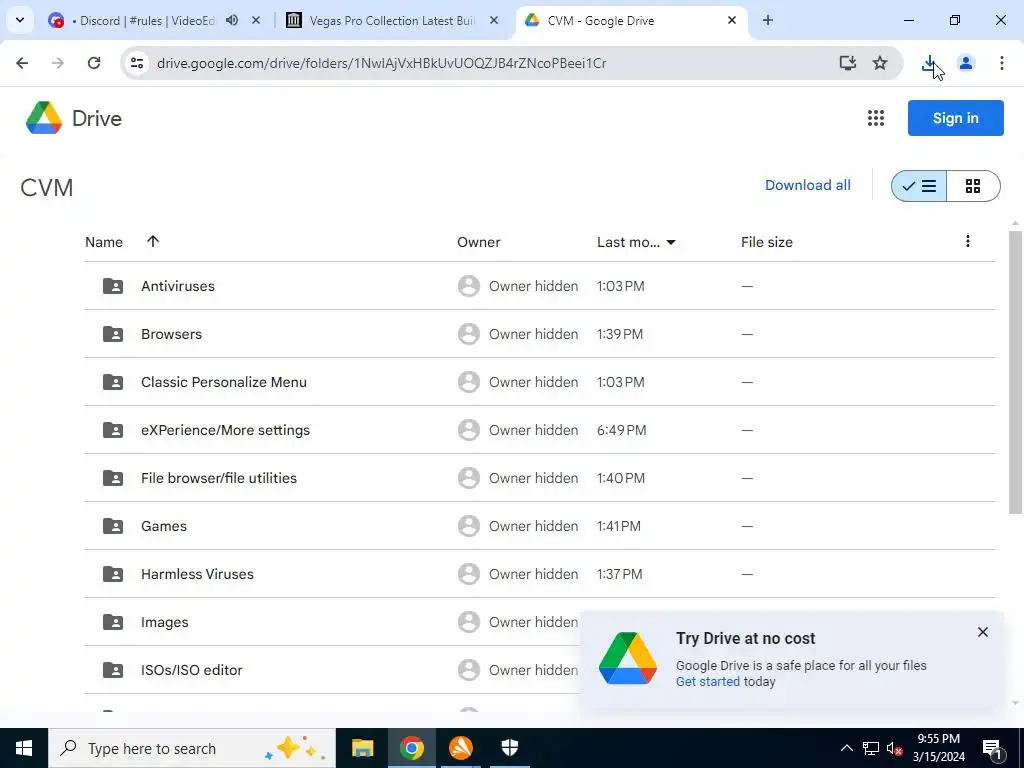
Task: Click Owner hidden in the Games row
Action: click(x=534, y=526)
